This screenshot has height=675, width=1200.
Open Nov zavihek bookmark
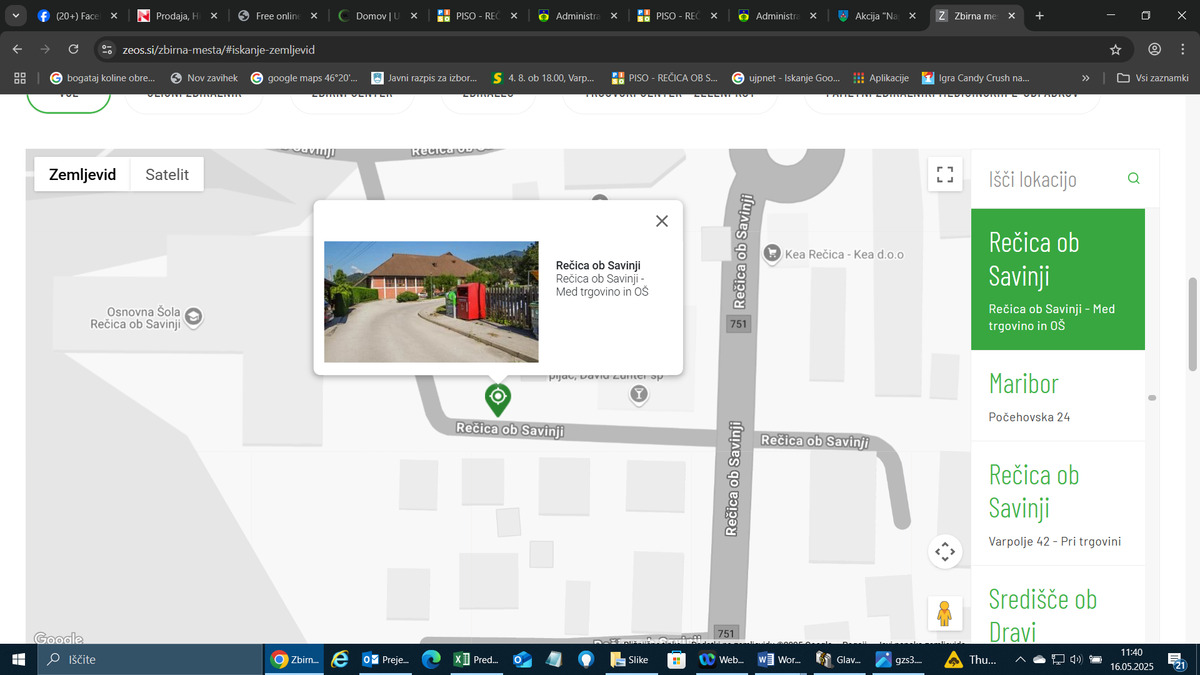coord(204,77)
